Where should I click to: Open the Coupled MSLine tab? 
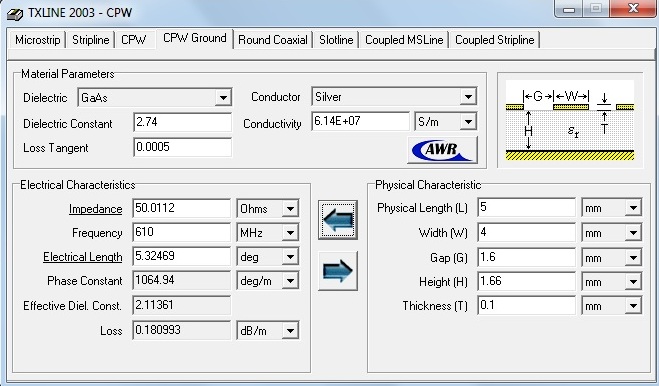coord(404,40)
